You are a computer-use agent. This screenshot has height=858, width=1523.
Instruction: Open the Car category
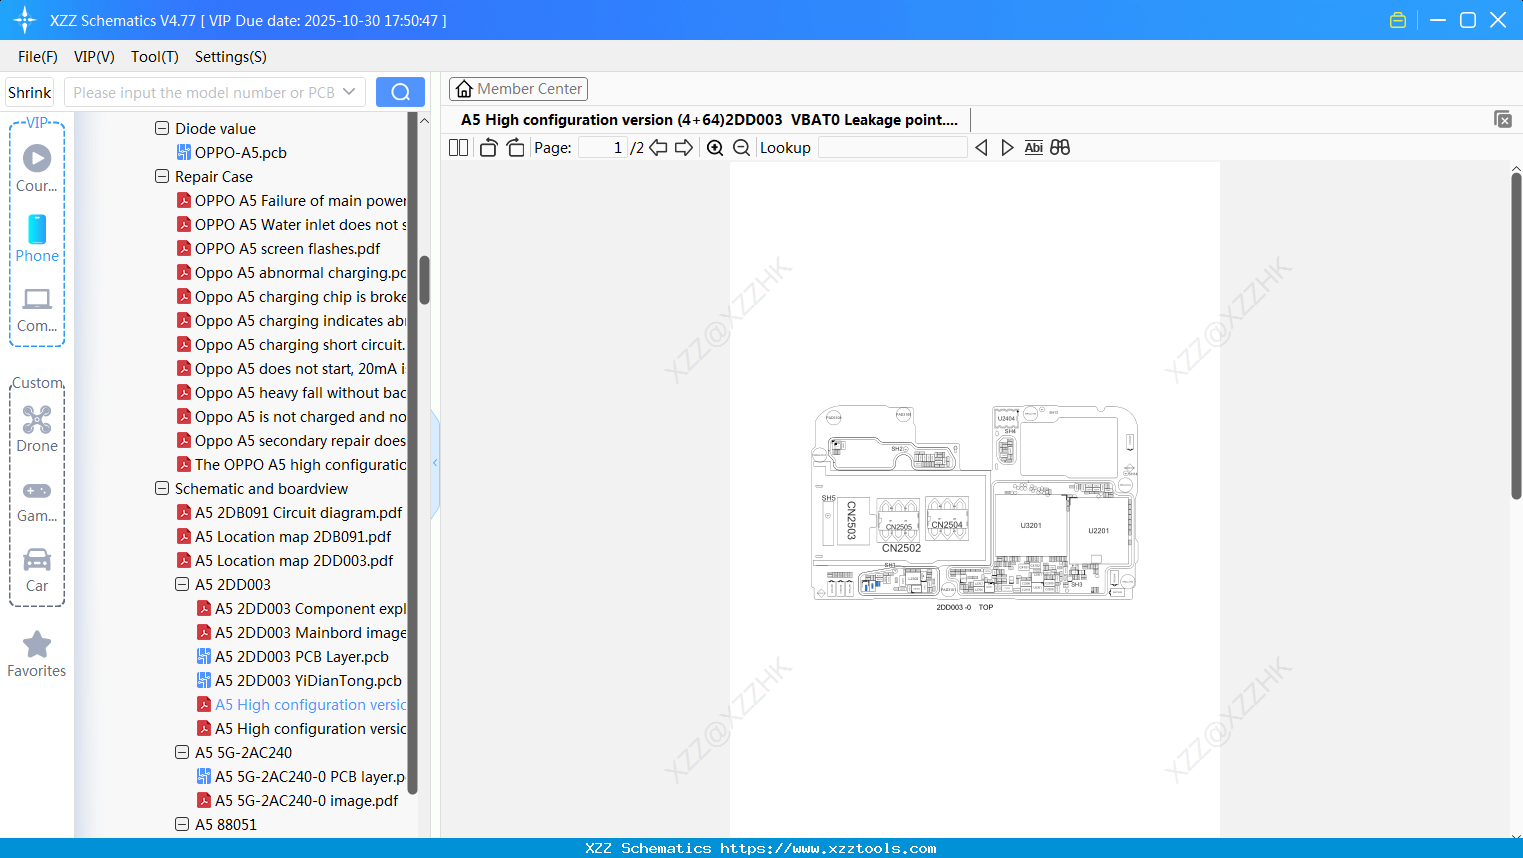point(37,571)
